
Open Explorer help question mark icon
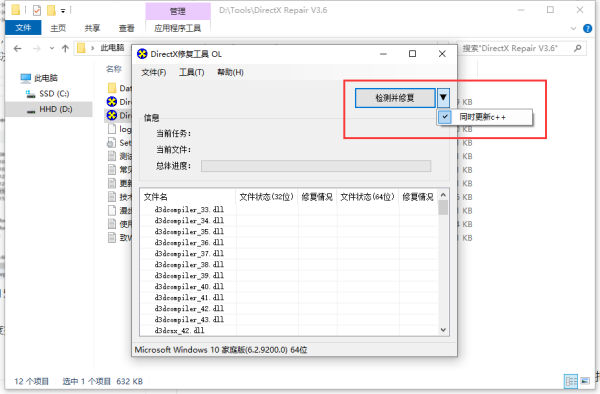[x=587, y=28]
